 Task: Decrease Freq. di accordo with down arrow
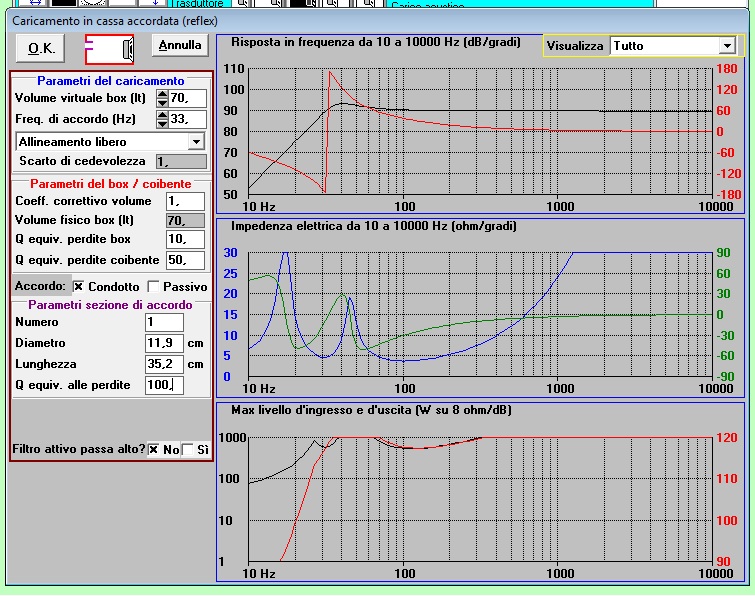[x=162, y=124]
